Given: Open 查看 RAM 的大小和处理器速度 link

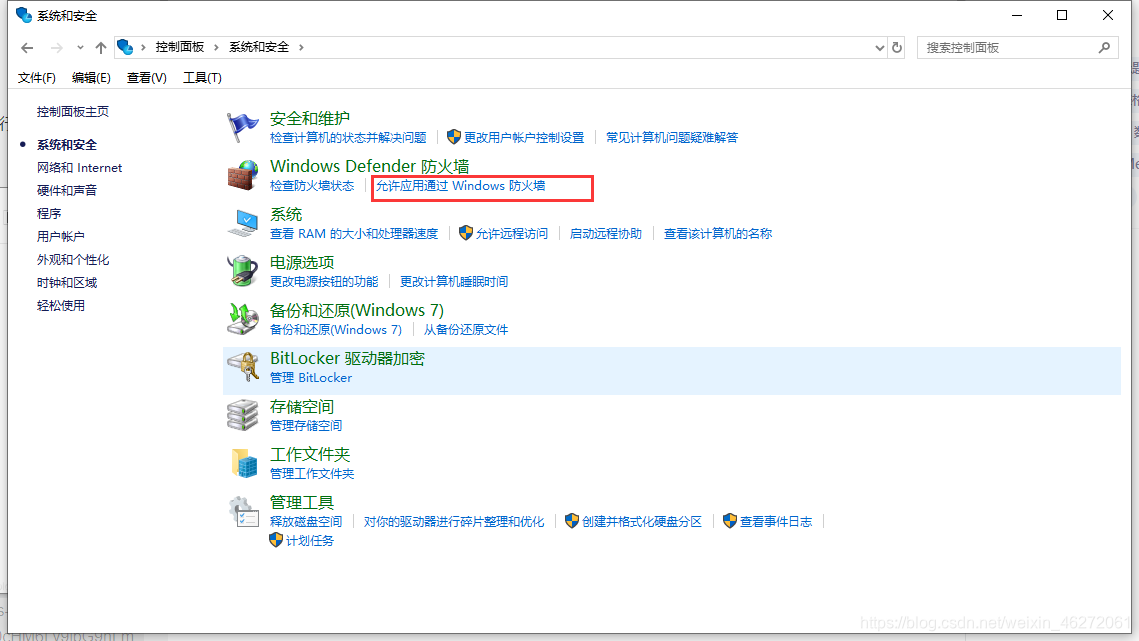Looking at the screenshot, I should click(x=354, y=233).
